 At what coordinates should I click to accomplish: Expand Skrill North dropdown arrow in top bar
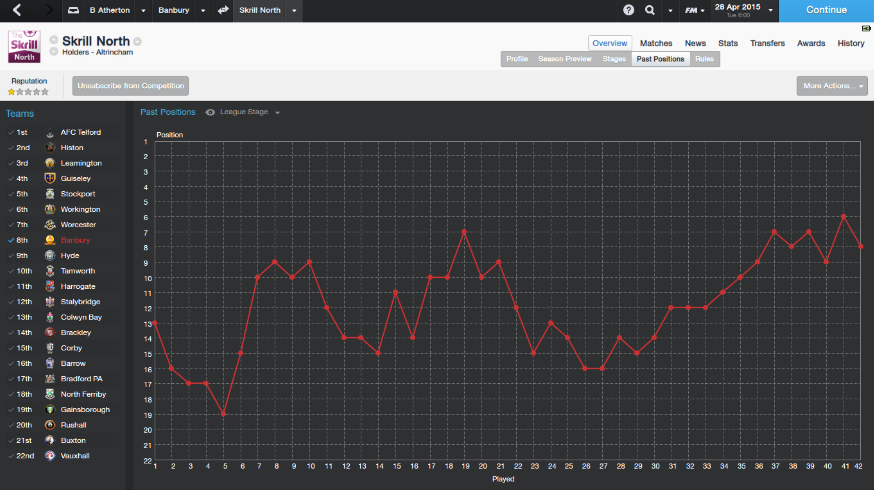coord(294,11)
